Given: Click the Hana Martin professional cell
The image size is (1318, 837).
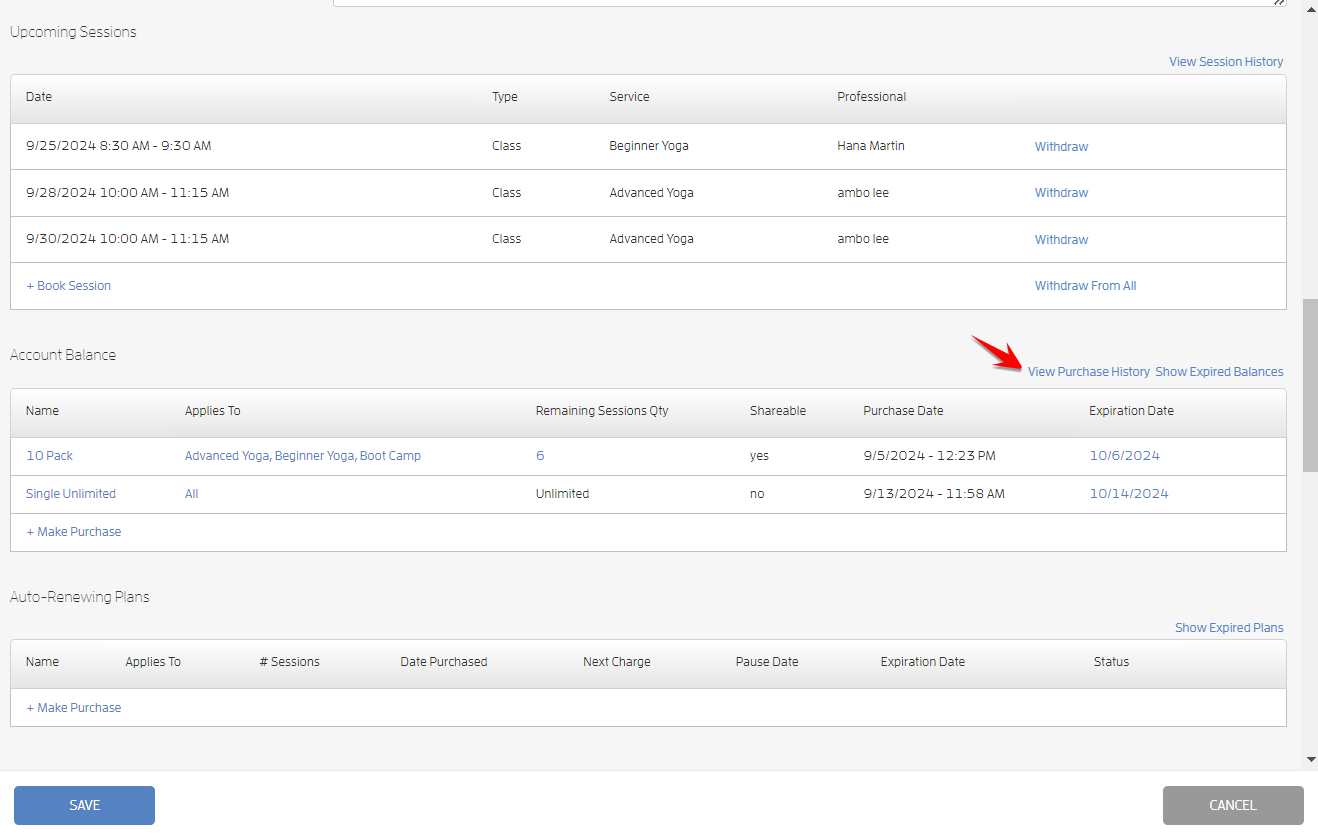Looking at the screenshot, I should (870, 146).
